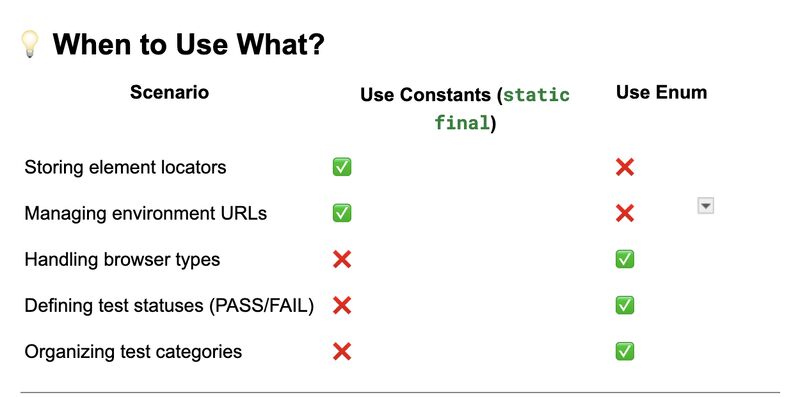The image size is (800, 397).
Task: Select 'Defining test statuses (PASS/FAIL)' text
Action: (169, 305)
